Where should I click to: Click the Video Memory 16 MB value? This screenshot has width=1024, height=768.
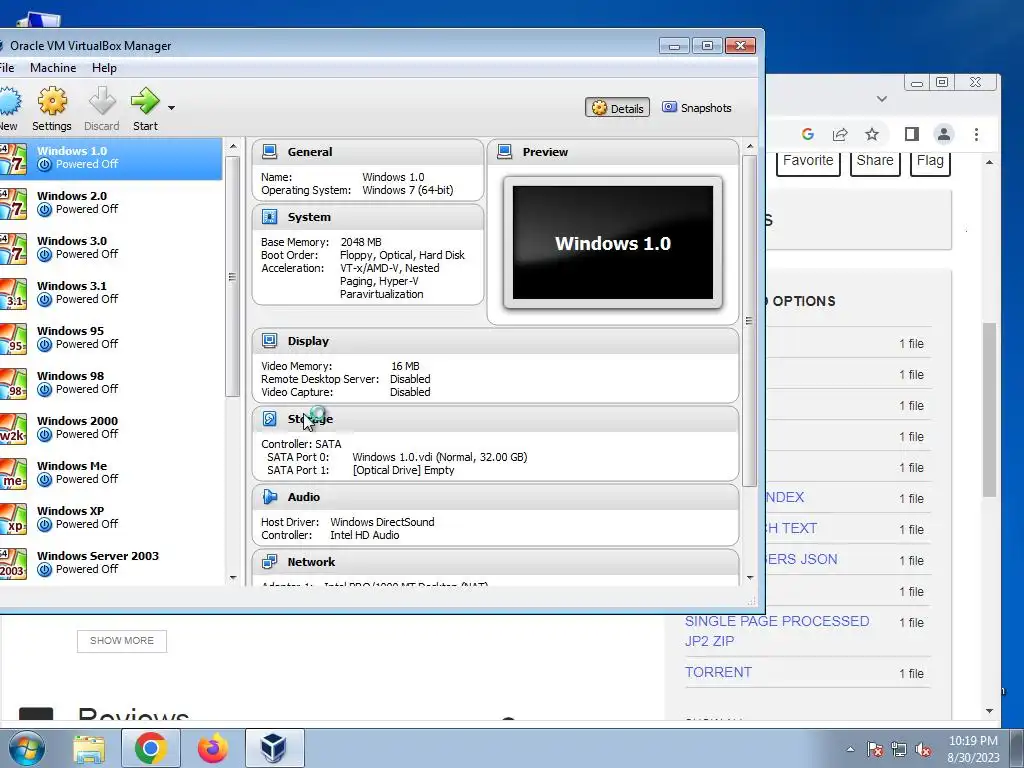coord(405,366)
